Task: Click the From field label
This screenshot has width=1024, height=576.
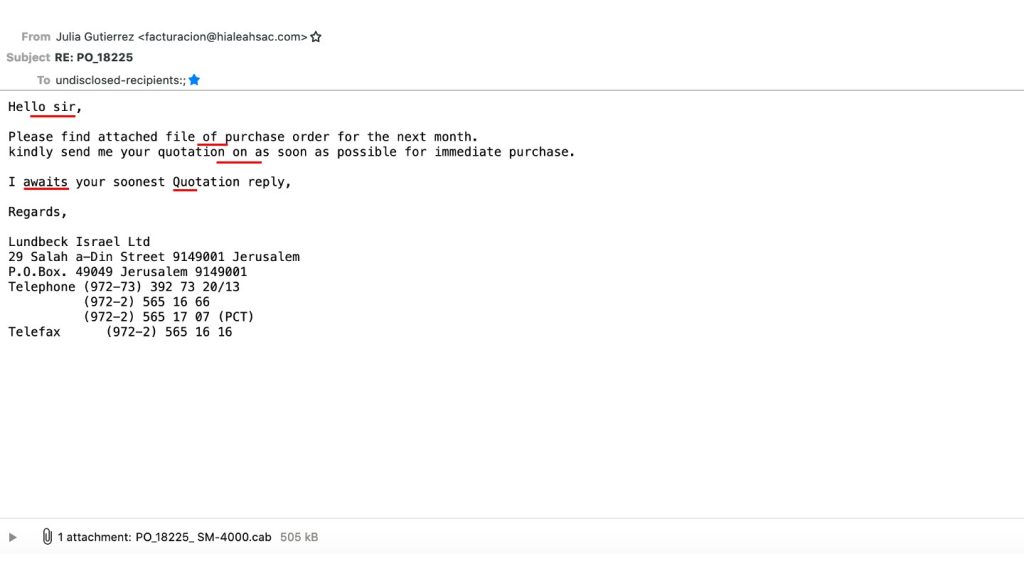Action: tap(35, 37)
